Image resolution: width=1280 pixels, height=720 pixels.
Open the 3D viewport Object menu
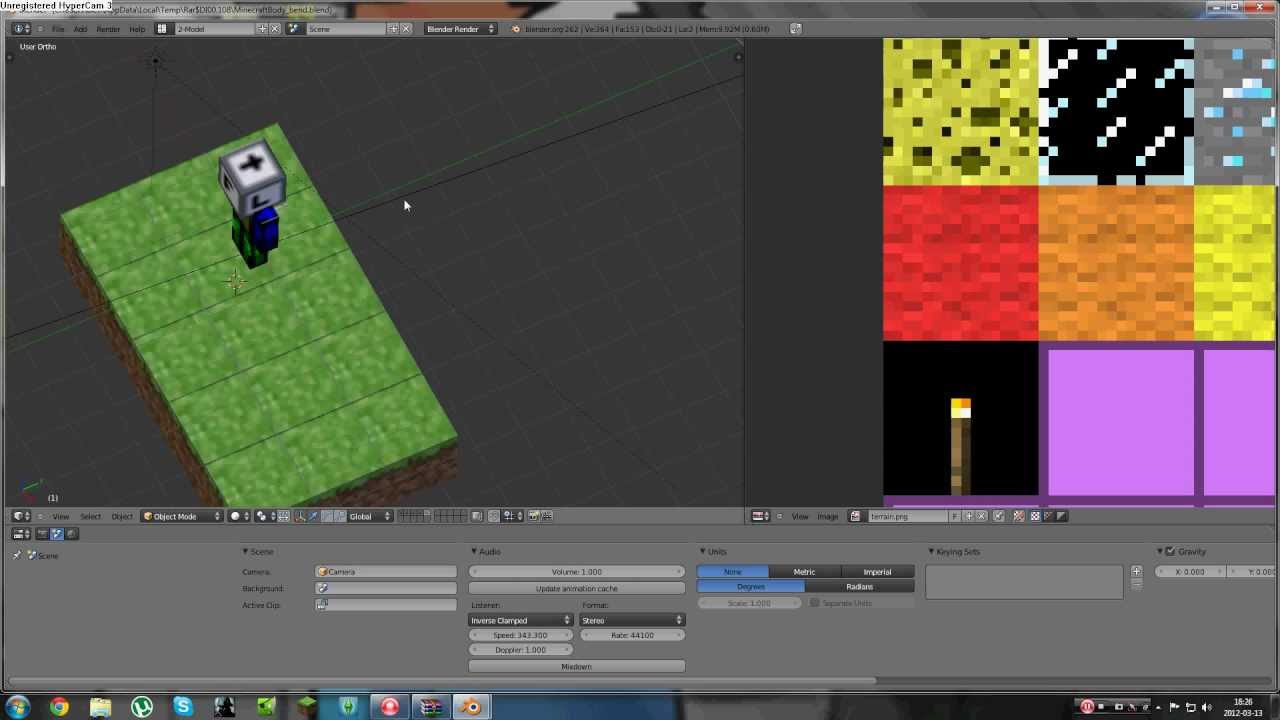[x=122, y=516]
